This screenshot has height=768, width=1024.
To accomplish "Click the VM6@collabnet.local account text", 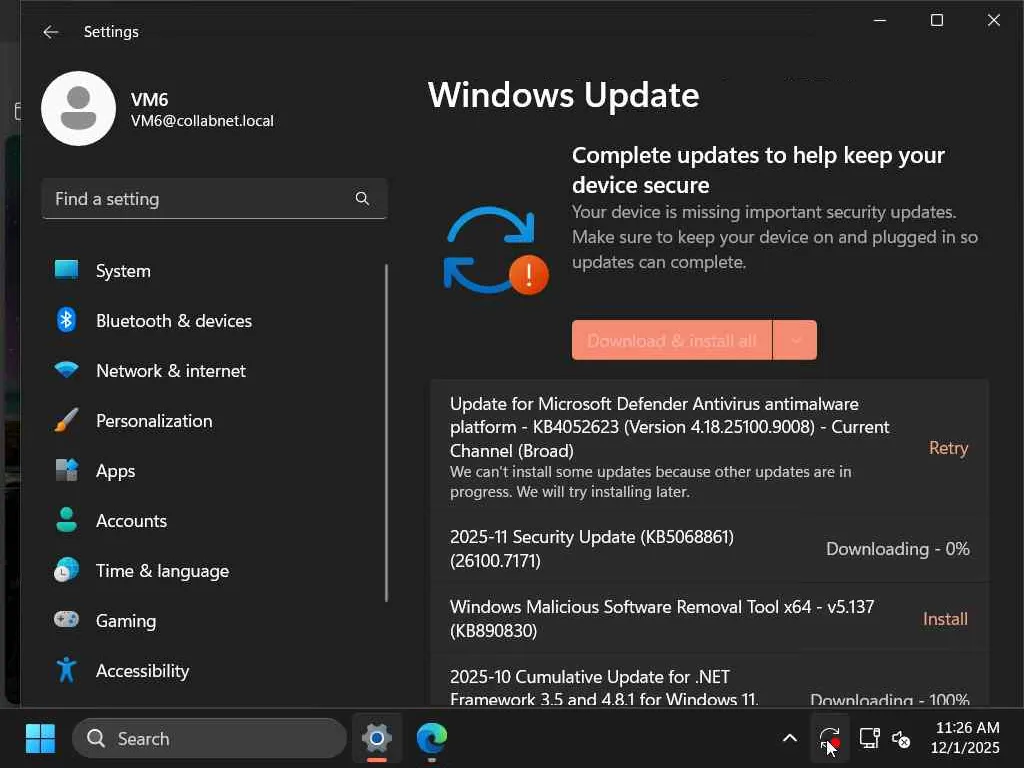I will 202,121.
